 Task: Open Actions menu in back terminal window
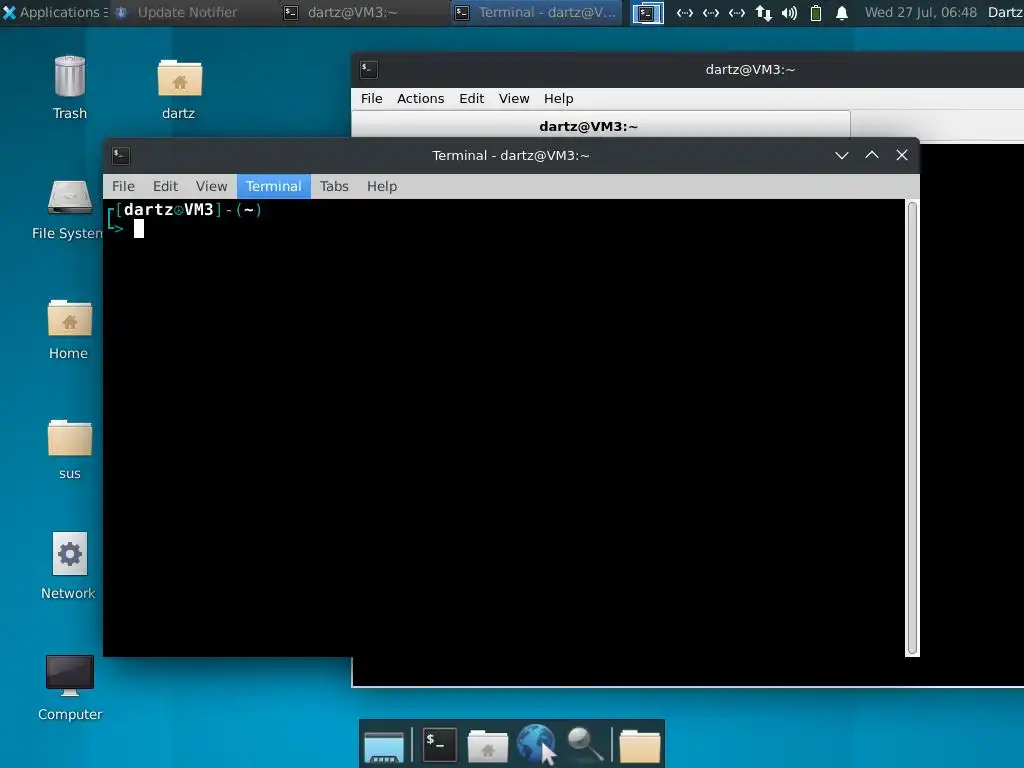click(x=421, y=99)
